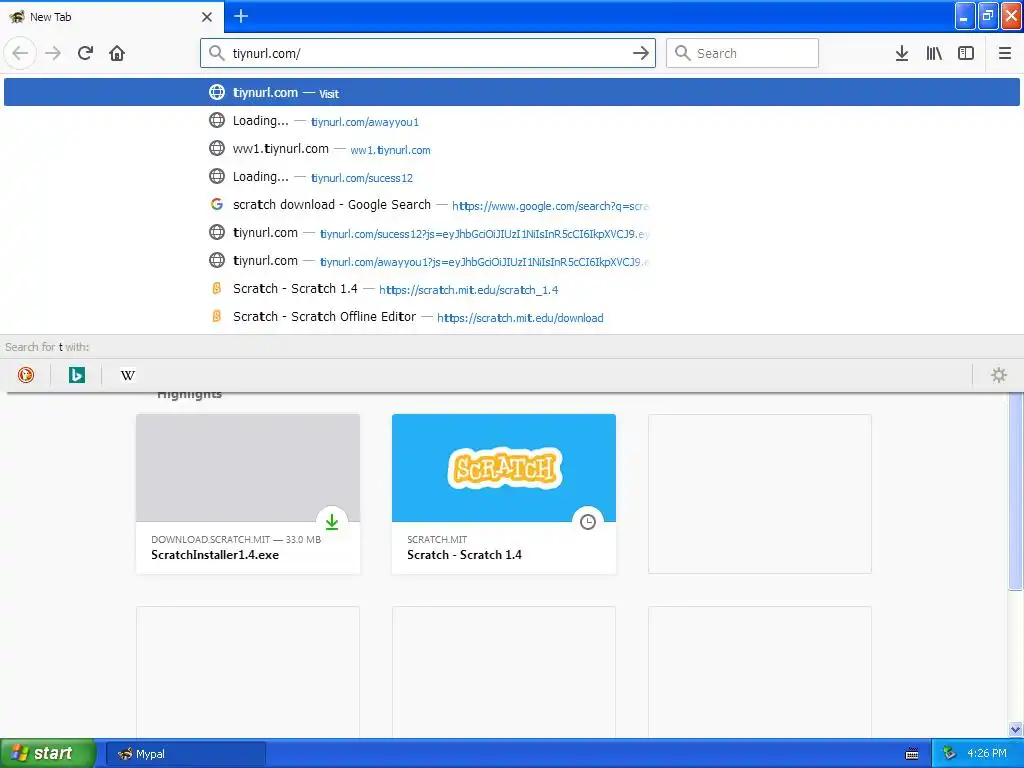The width and height of the screenshot is (1024, 768).
Task: Click the system tray notification icon
Action: coord(950,754)
